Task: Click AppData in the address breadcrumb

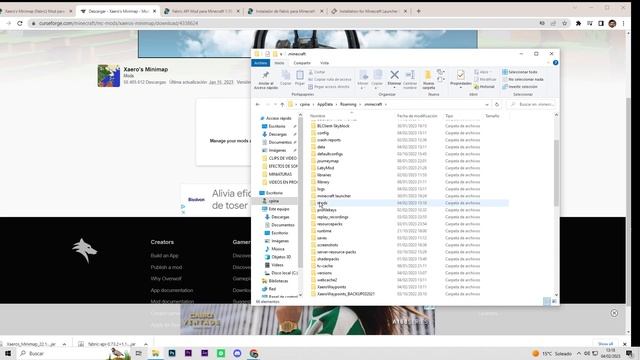Action: [x=325, y=104]
